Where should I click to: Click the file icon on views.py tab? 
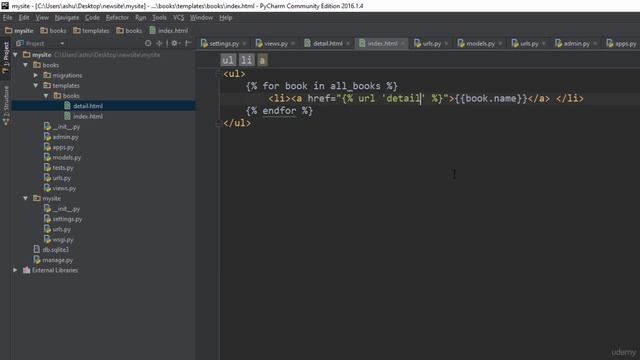[259, 43]
